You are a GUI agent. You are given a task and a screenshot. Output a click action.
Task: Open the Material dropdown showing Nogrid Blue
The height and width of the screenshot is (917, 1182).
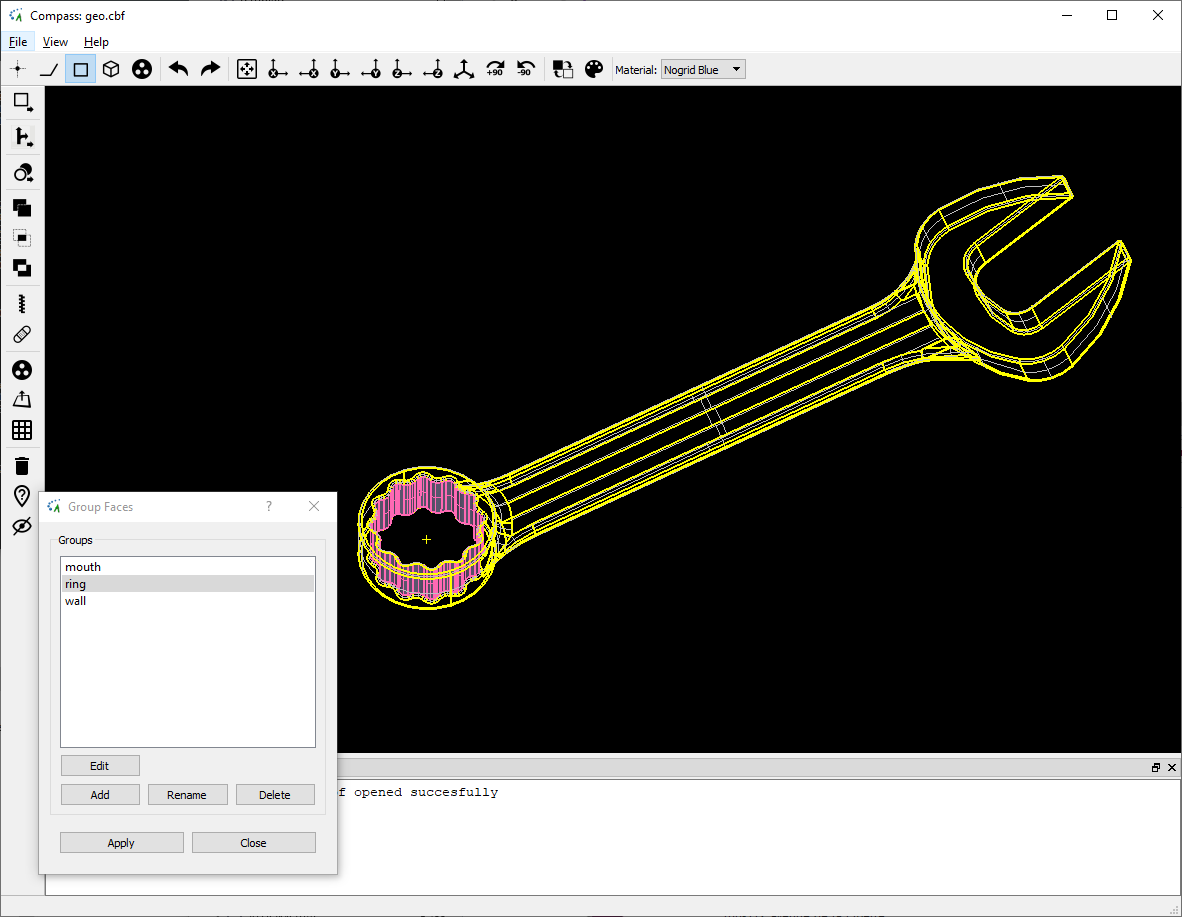point(702,69)
